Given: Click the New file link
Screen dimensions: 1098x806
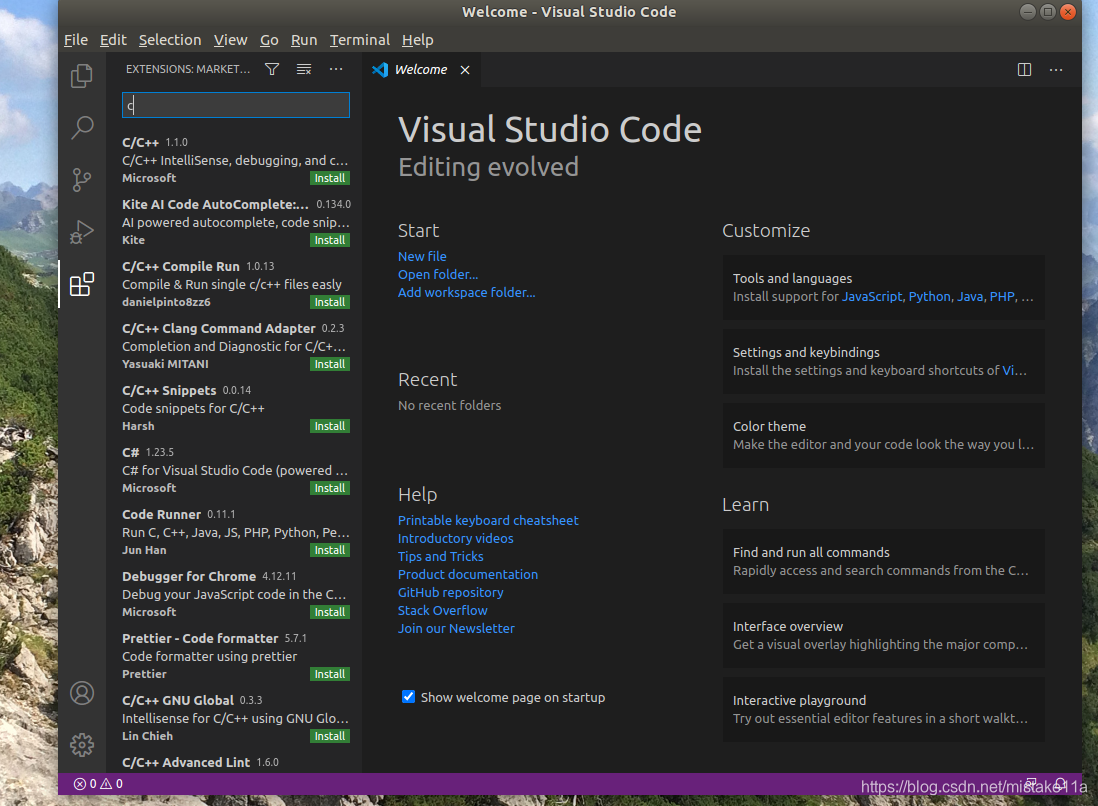Looking at the screenshot, I should [x=422, y=256].
